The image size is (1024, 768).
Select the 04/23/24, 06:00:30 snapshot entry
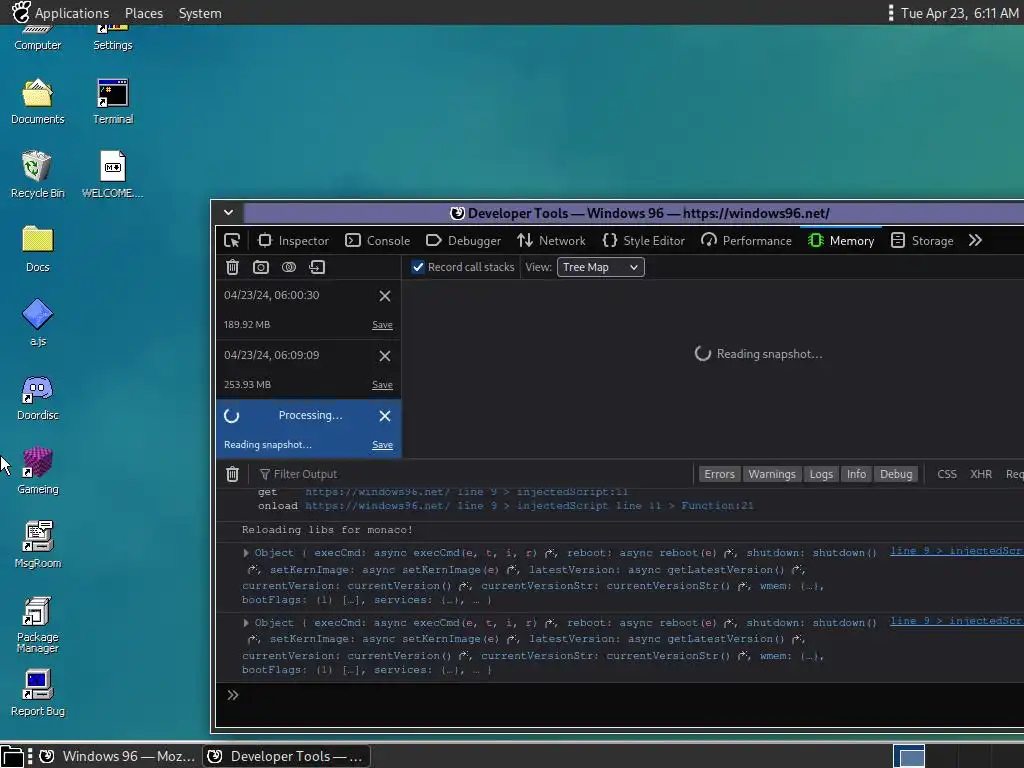(308, 310)
